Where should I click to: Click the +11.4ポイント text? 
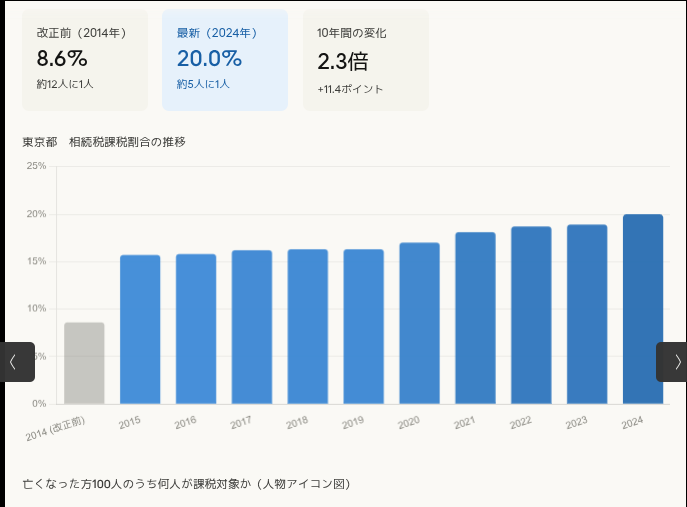[351, 89]
